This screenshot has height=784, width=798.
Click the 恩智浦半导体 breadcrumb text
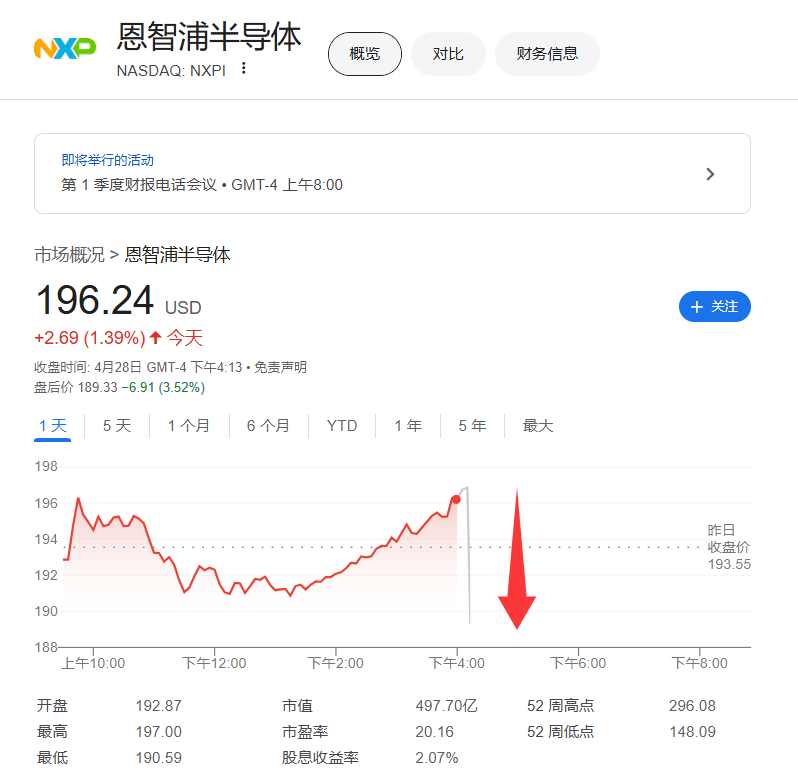click(177, 255)
